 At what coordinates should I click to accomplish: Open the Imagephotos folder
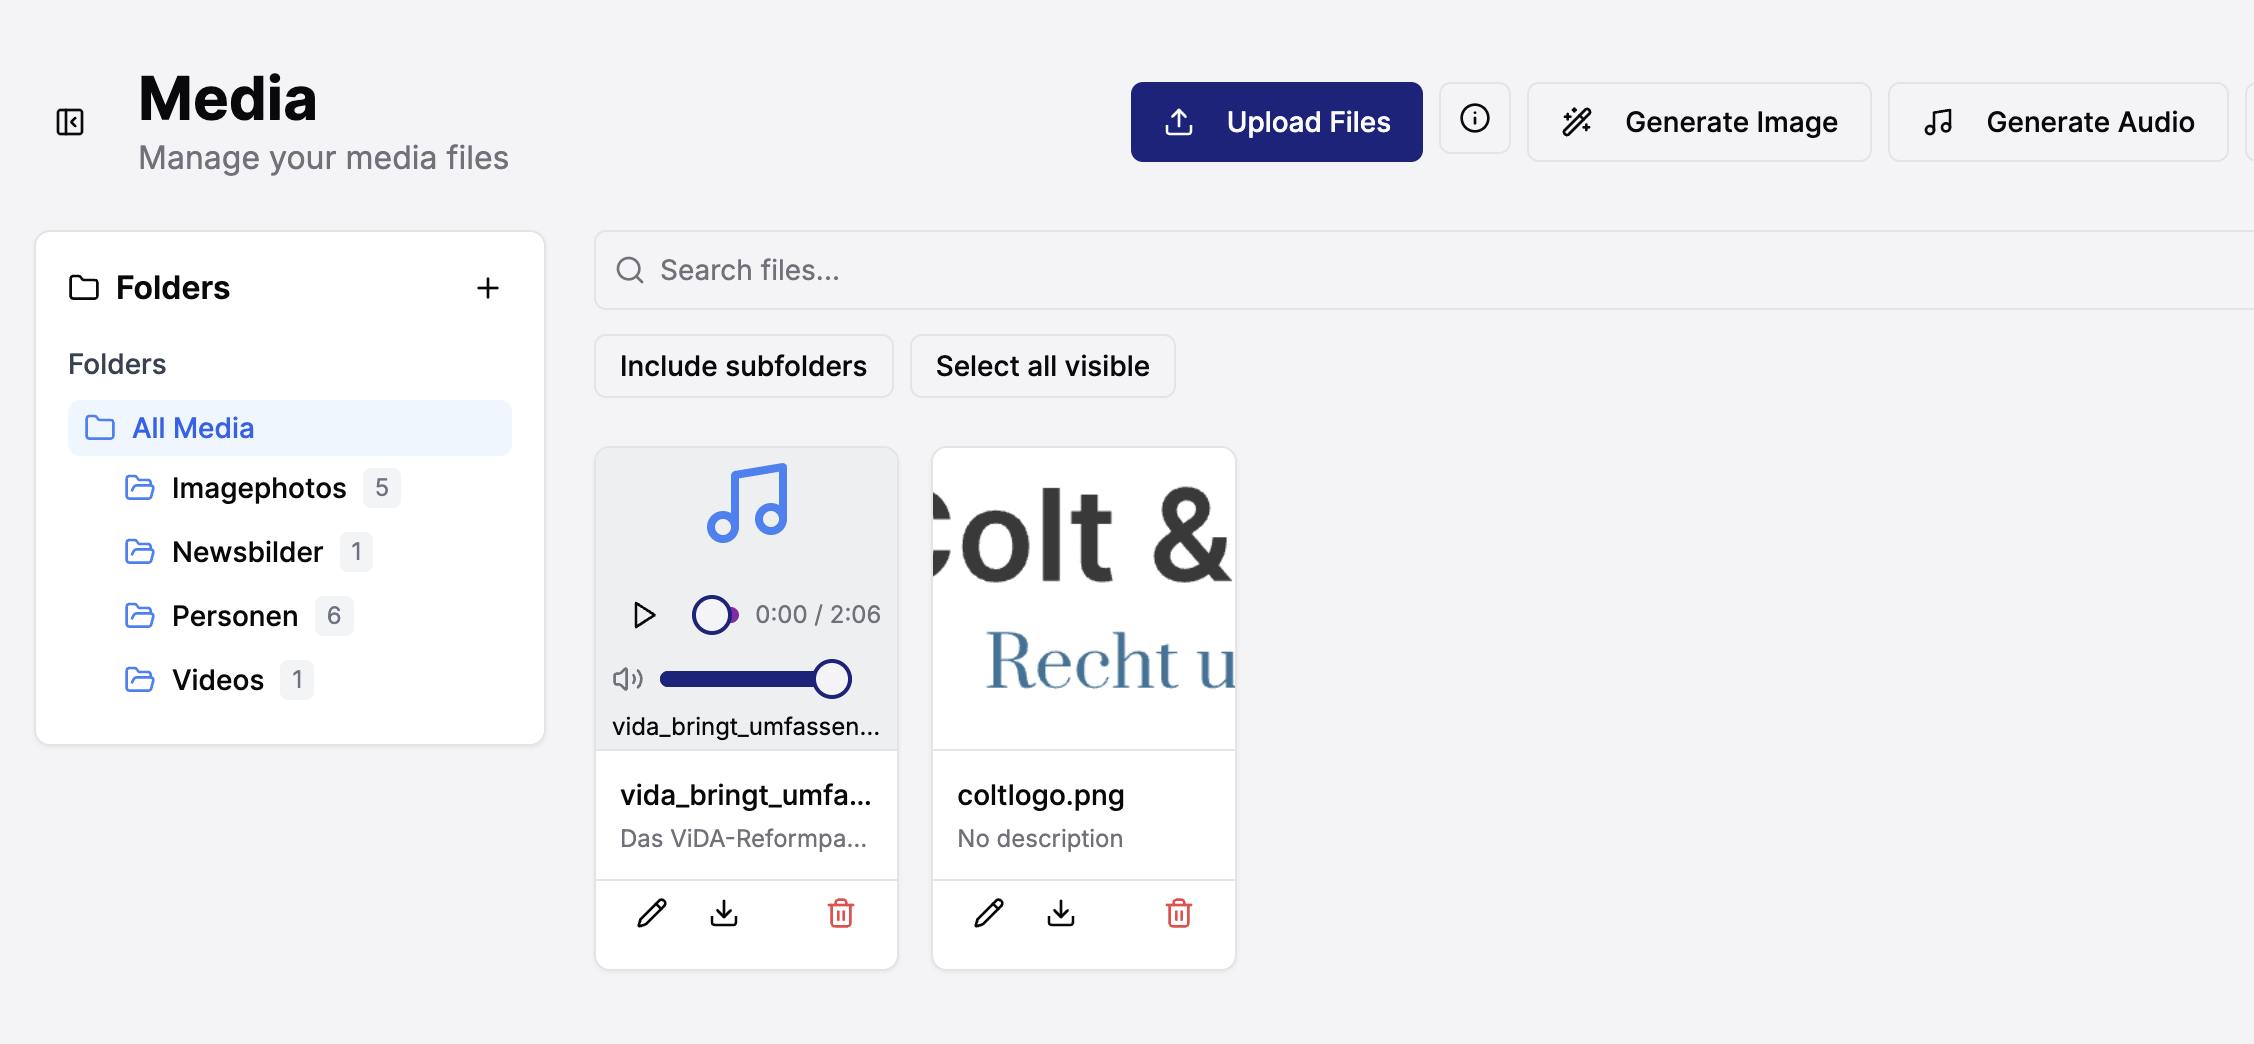[258, 488]
